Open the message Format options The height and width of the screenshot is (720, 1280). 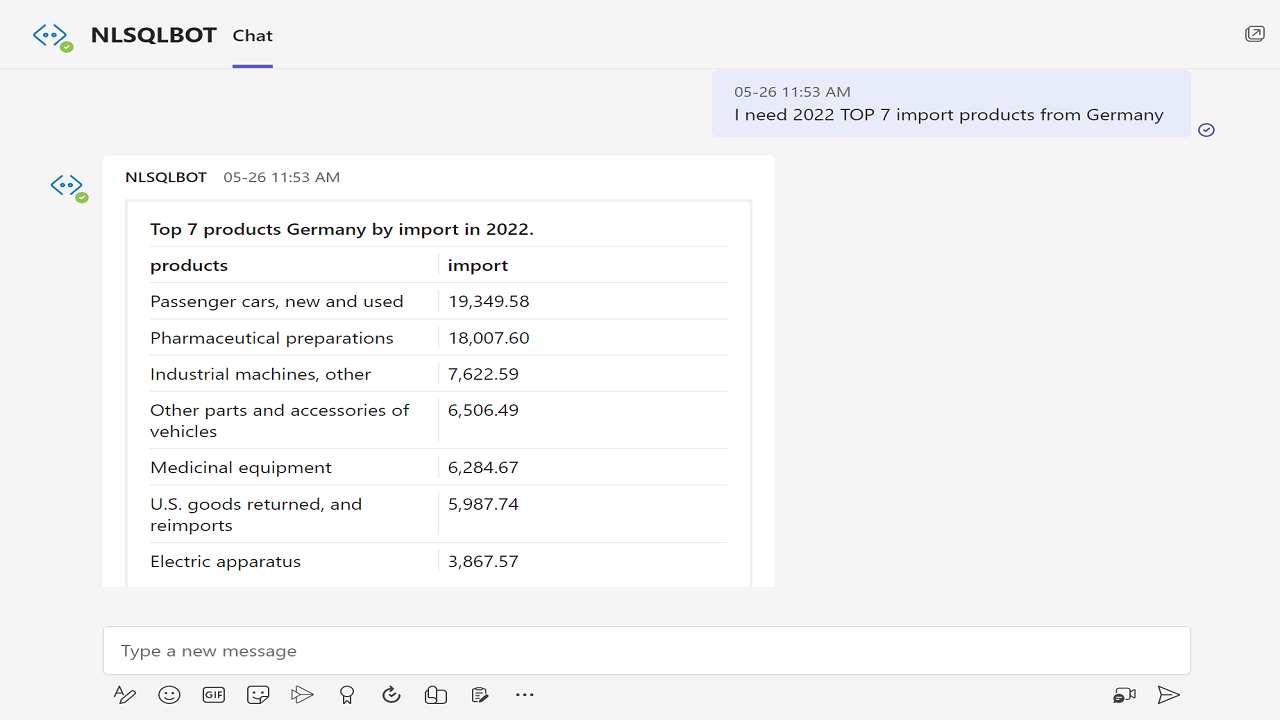pyautogui.click(x=124, y=695)
